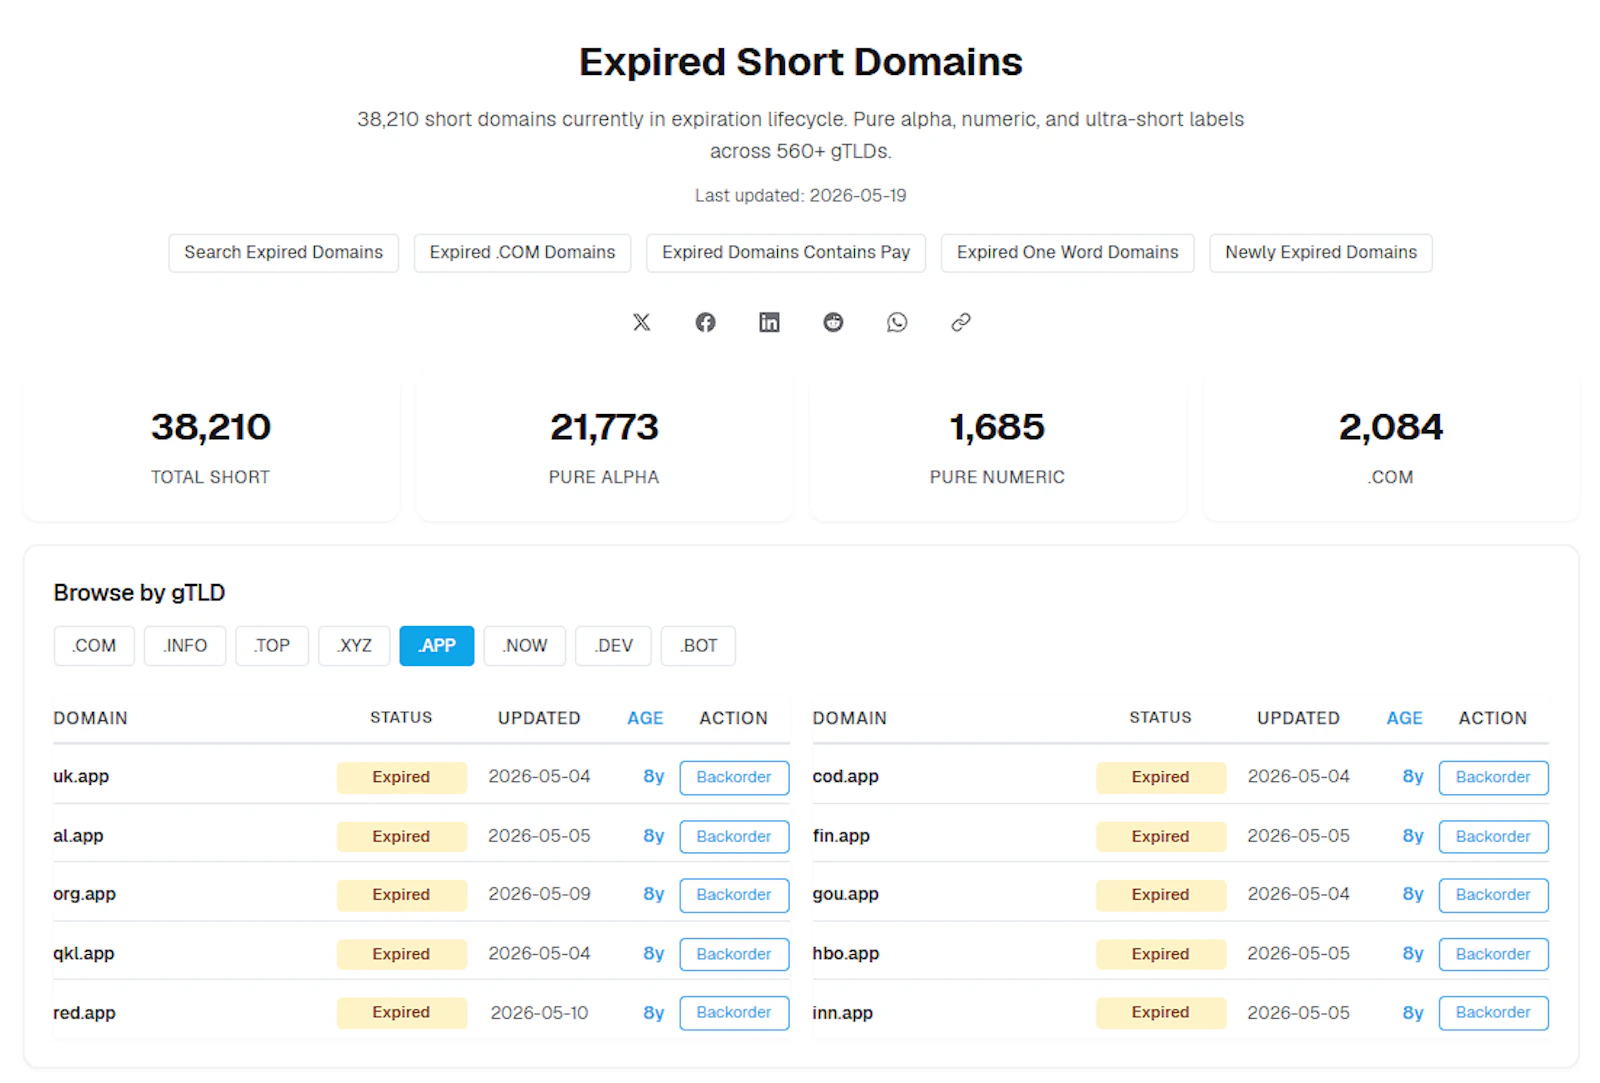The height and width of the screenshot is (1083, 1600).
Task: Click the Browse by gTLD heading
Action: pyautogui.click(x=139, y=593)
